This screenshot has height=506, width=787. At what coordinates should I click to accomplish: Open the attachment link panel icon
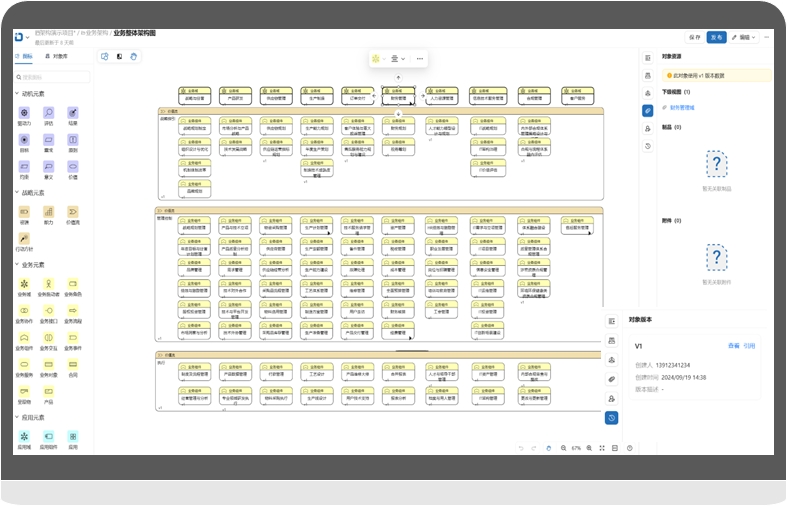tap(648, 110)
